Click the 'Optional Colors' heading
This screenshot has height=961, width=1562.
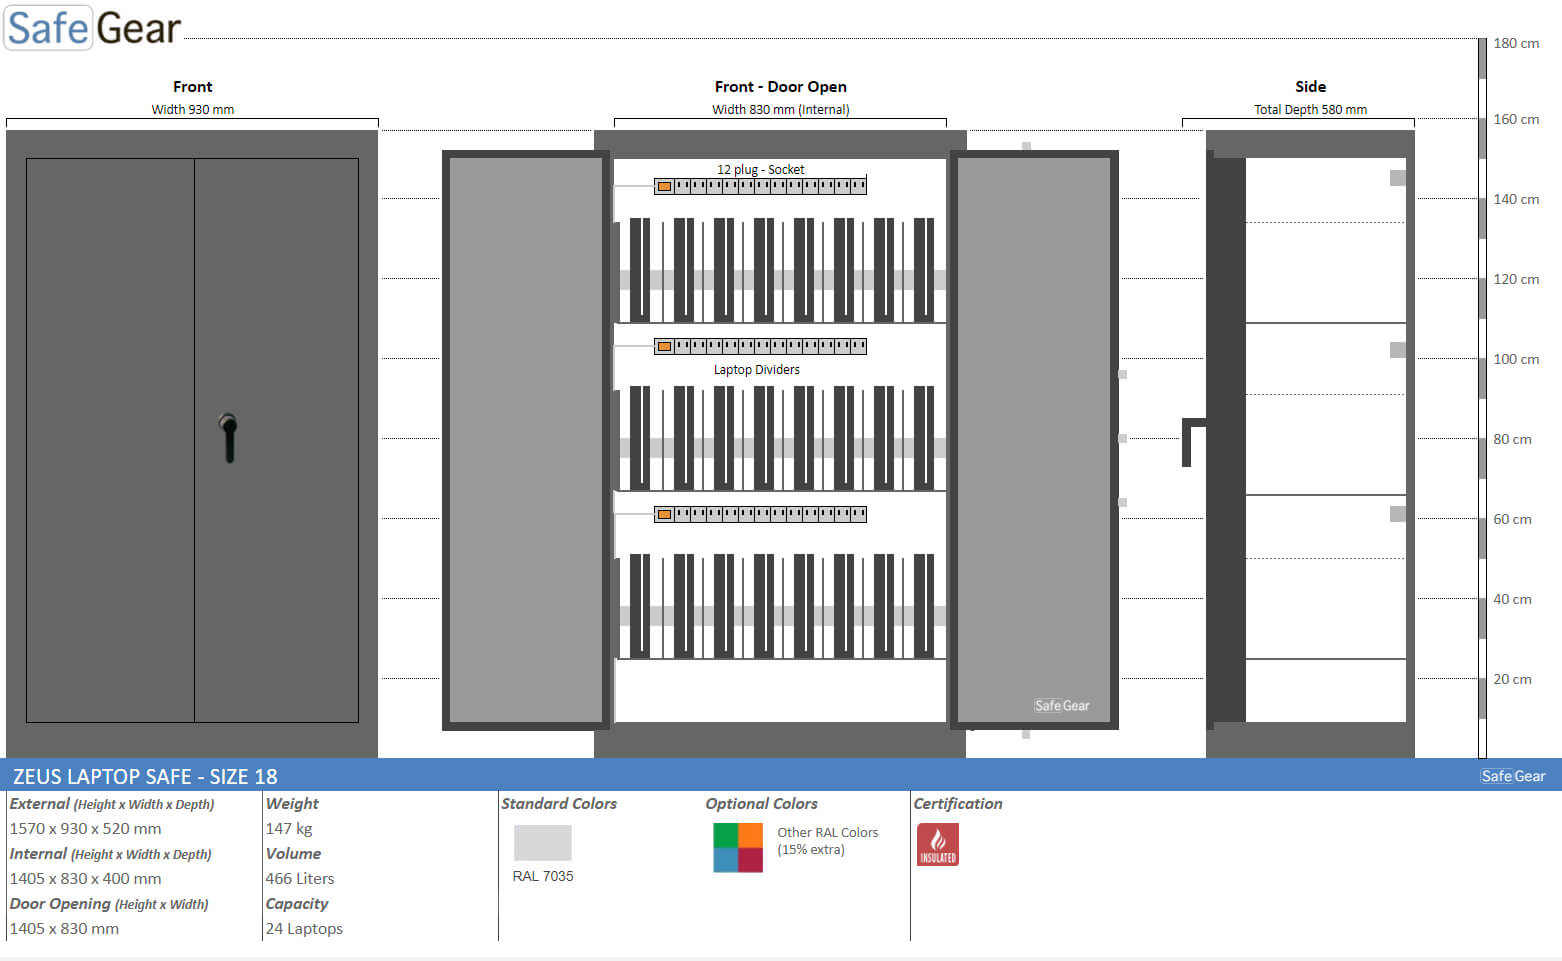(x=762, y=803)
